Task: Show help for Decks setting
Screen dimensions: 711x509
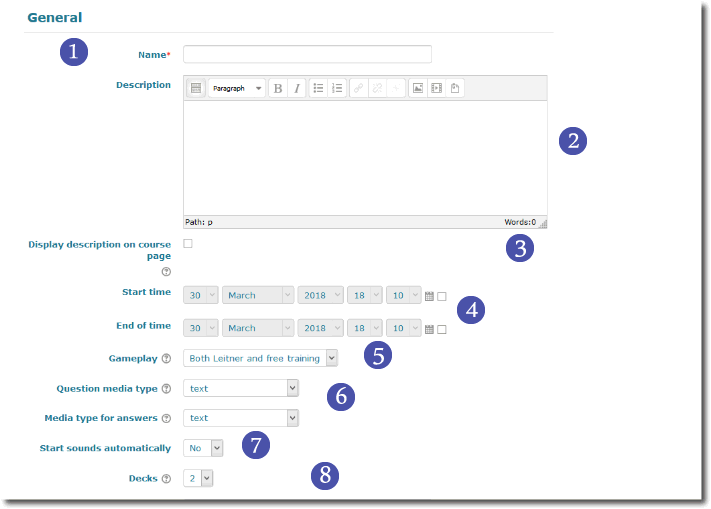Action: tap(167, 479)
